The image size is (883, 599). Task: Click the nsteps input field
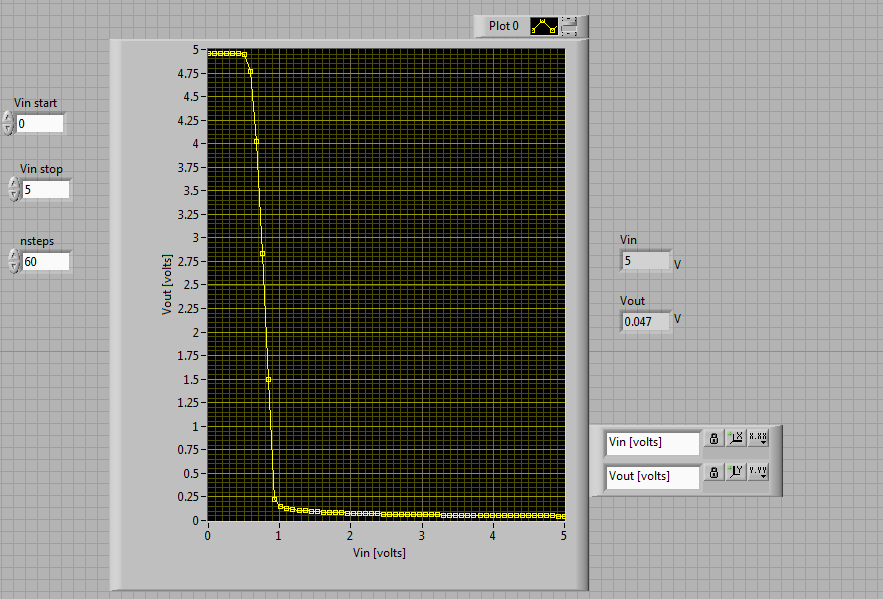pyautogui.click(x=46, y=262)
